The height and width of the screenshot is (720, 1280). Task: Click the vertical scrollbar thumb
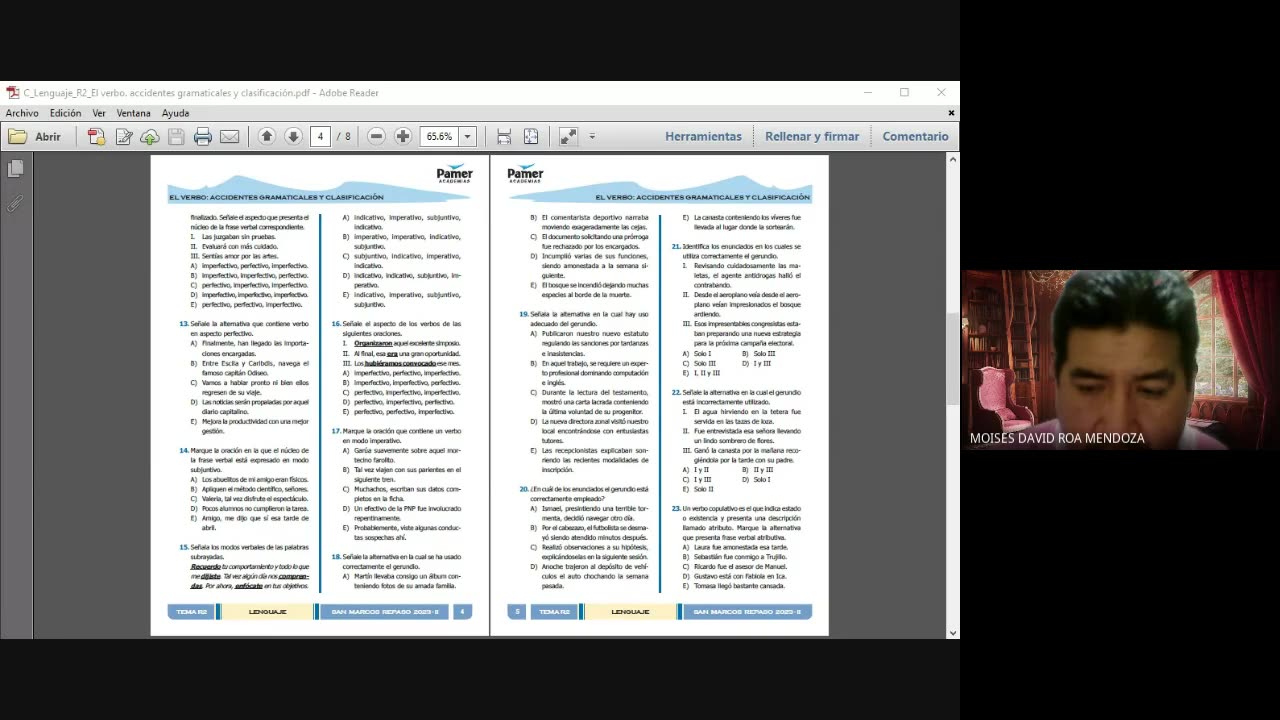(x=953, y=359)
